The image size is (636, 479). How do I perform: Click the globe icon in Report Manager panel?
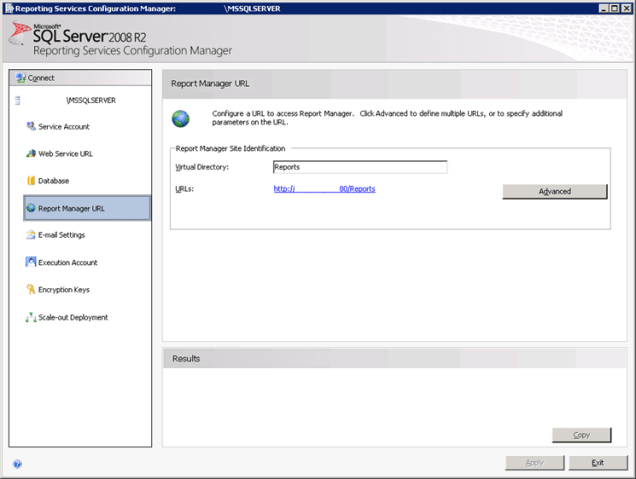180,119
